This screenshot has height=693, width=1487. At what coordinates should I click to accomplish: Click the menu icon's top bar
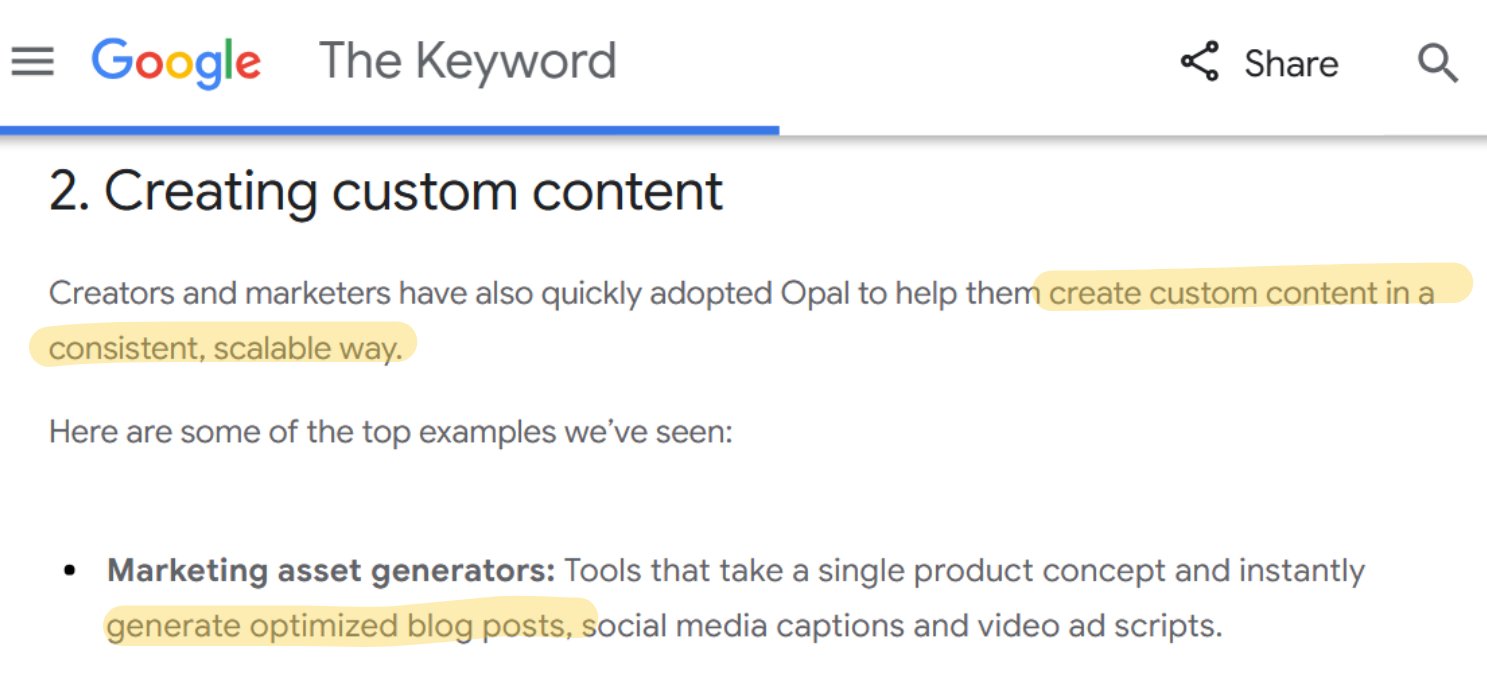tap(32, 48)
